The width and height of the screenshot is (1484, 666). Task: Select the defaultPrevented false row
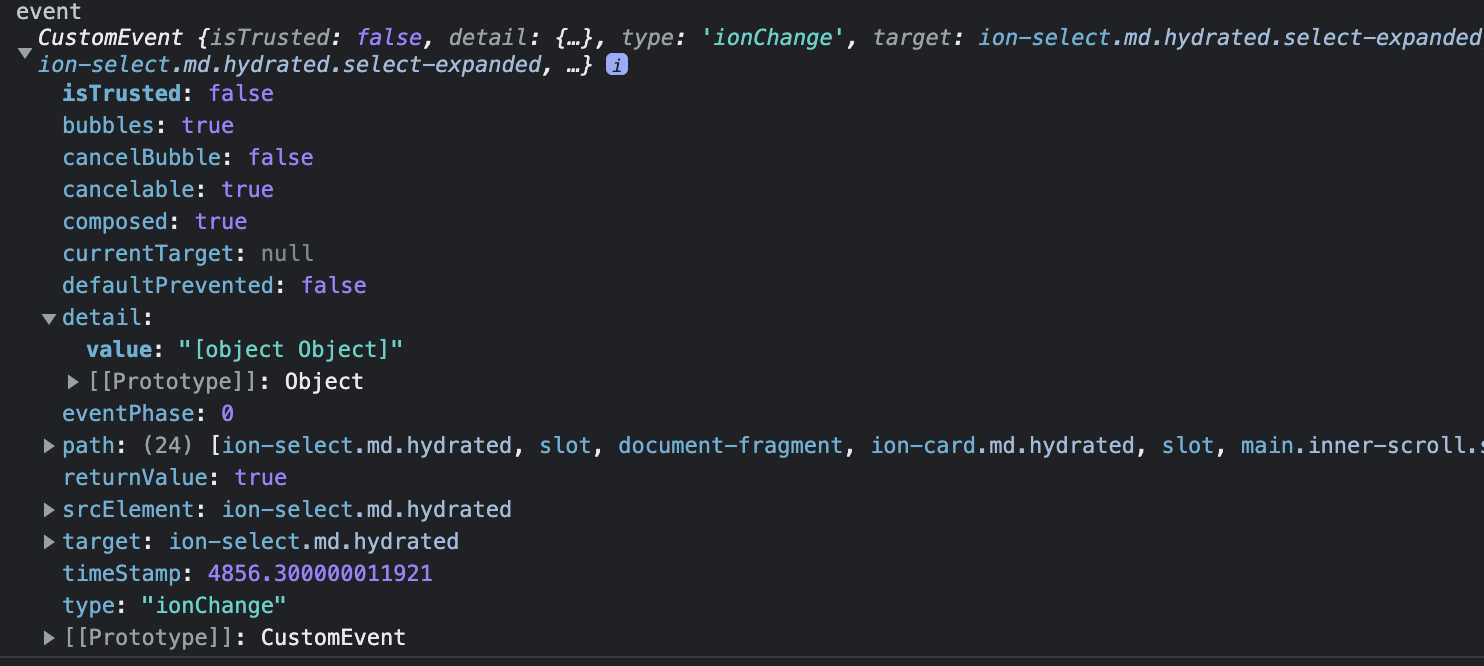click(214, 285)
